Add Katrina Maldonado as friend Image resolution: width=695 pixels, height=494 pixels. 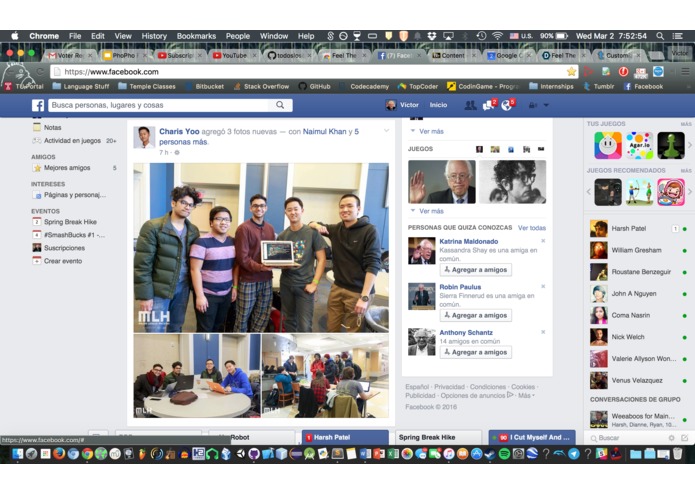click(476, 269)
